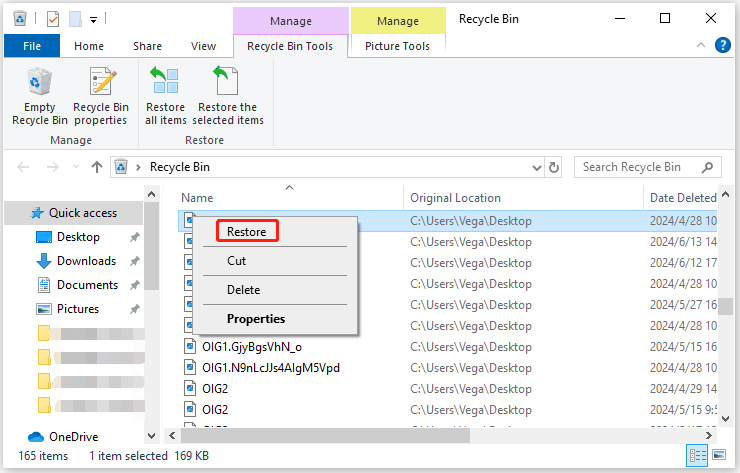The image size is (740, 473).
Task: Click the 2024/5/27 date deleted cell
Action: click(x=683, y=304)
